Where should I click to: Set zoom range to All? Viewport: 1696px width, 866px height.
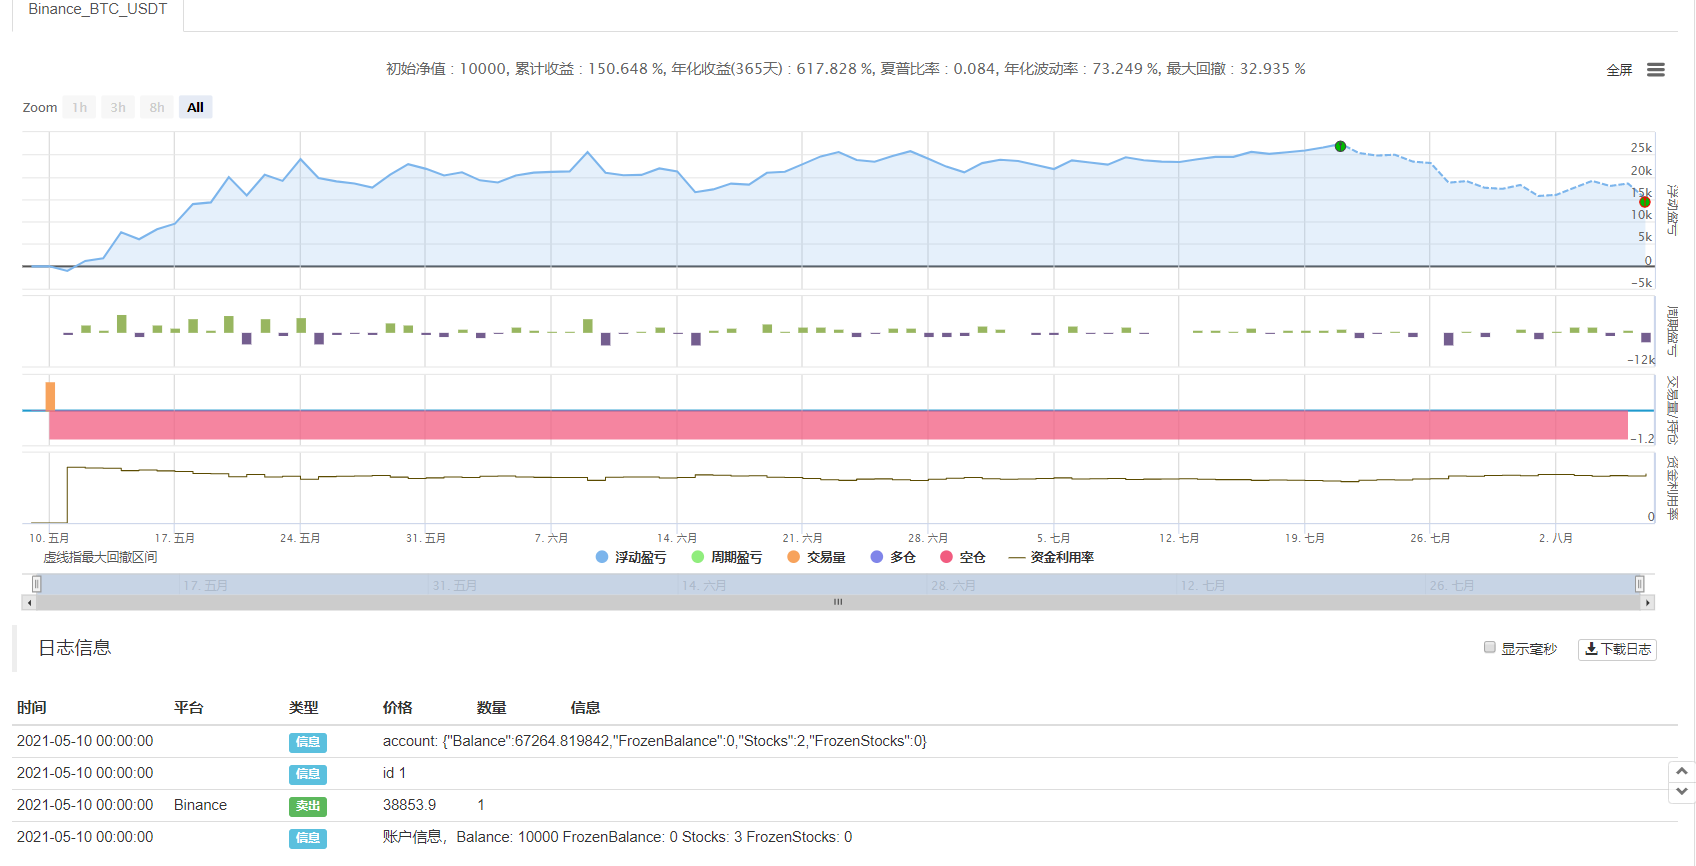pyautogui.click(x=195, y=107)
